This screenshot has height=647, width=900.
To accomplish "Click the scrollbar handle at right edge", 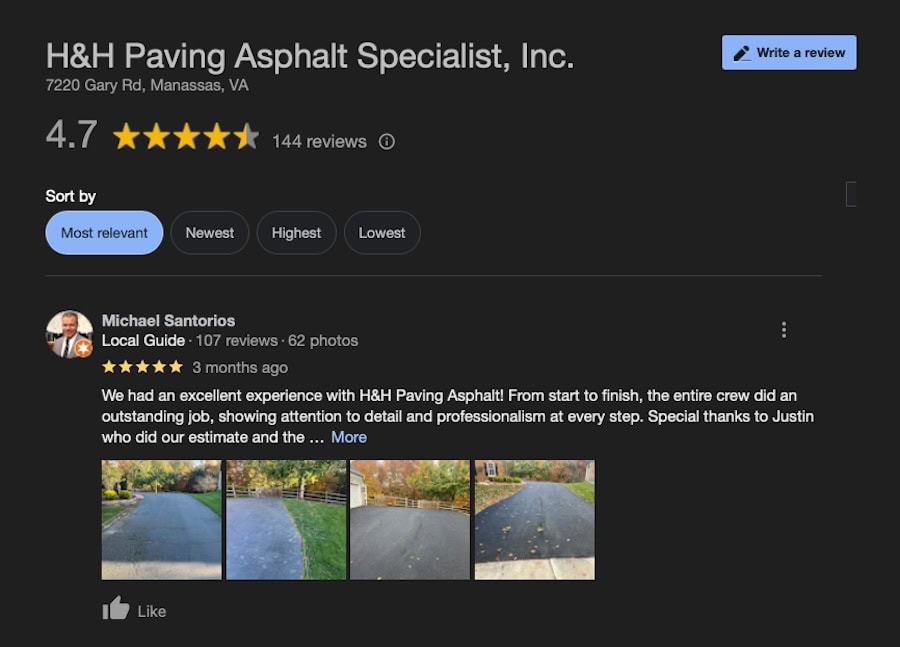I will (x=851, y=194).
